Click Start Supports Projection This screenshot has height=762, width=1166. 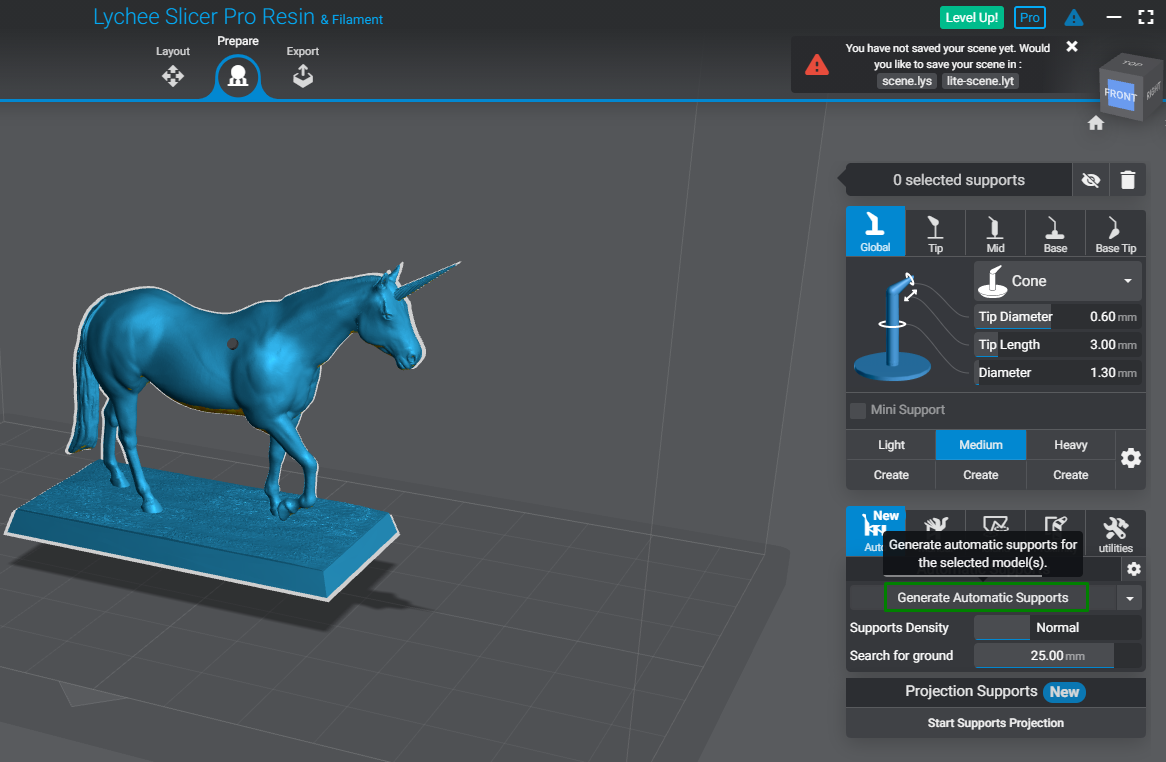click(x=994, y=722)
